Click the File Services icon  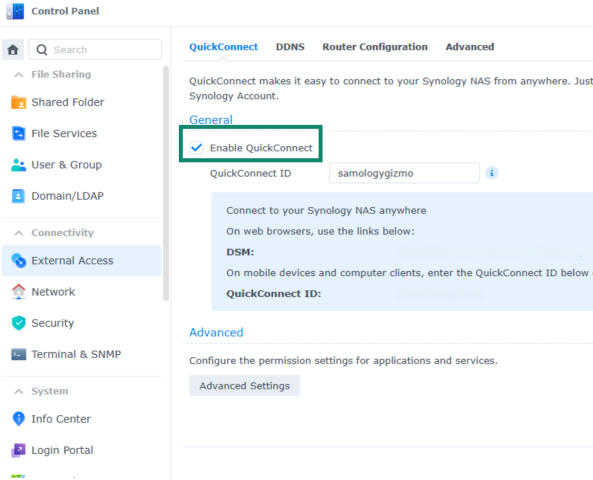[18, 134]
